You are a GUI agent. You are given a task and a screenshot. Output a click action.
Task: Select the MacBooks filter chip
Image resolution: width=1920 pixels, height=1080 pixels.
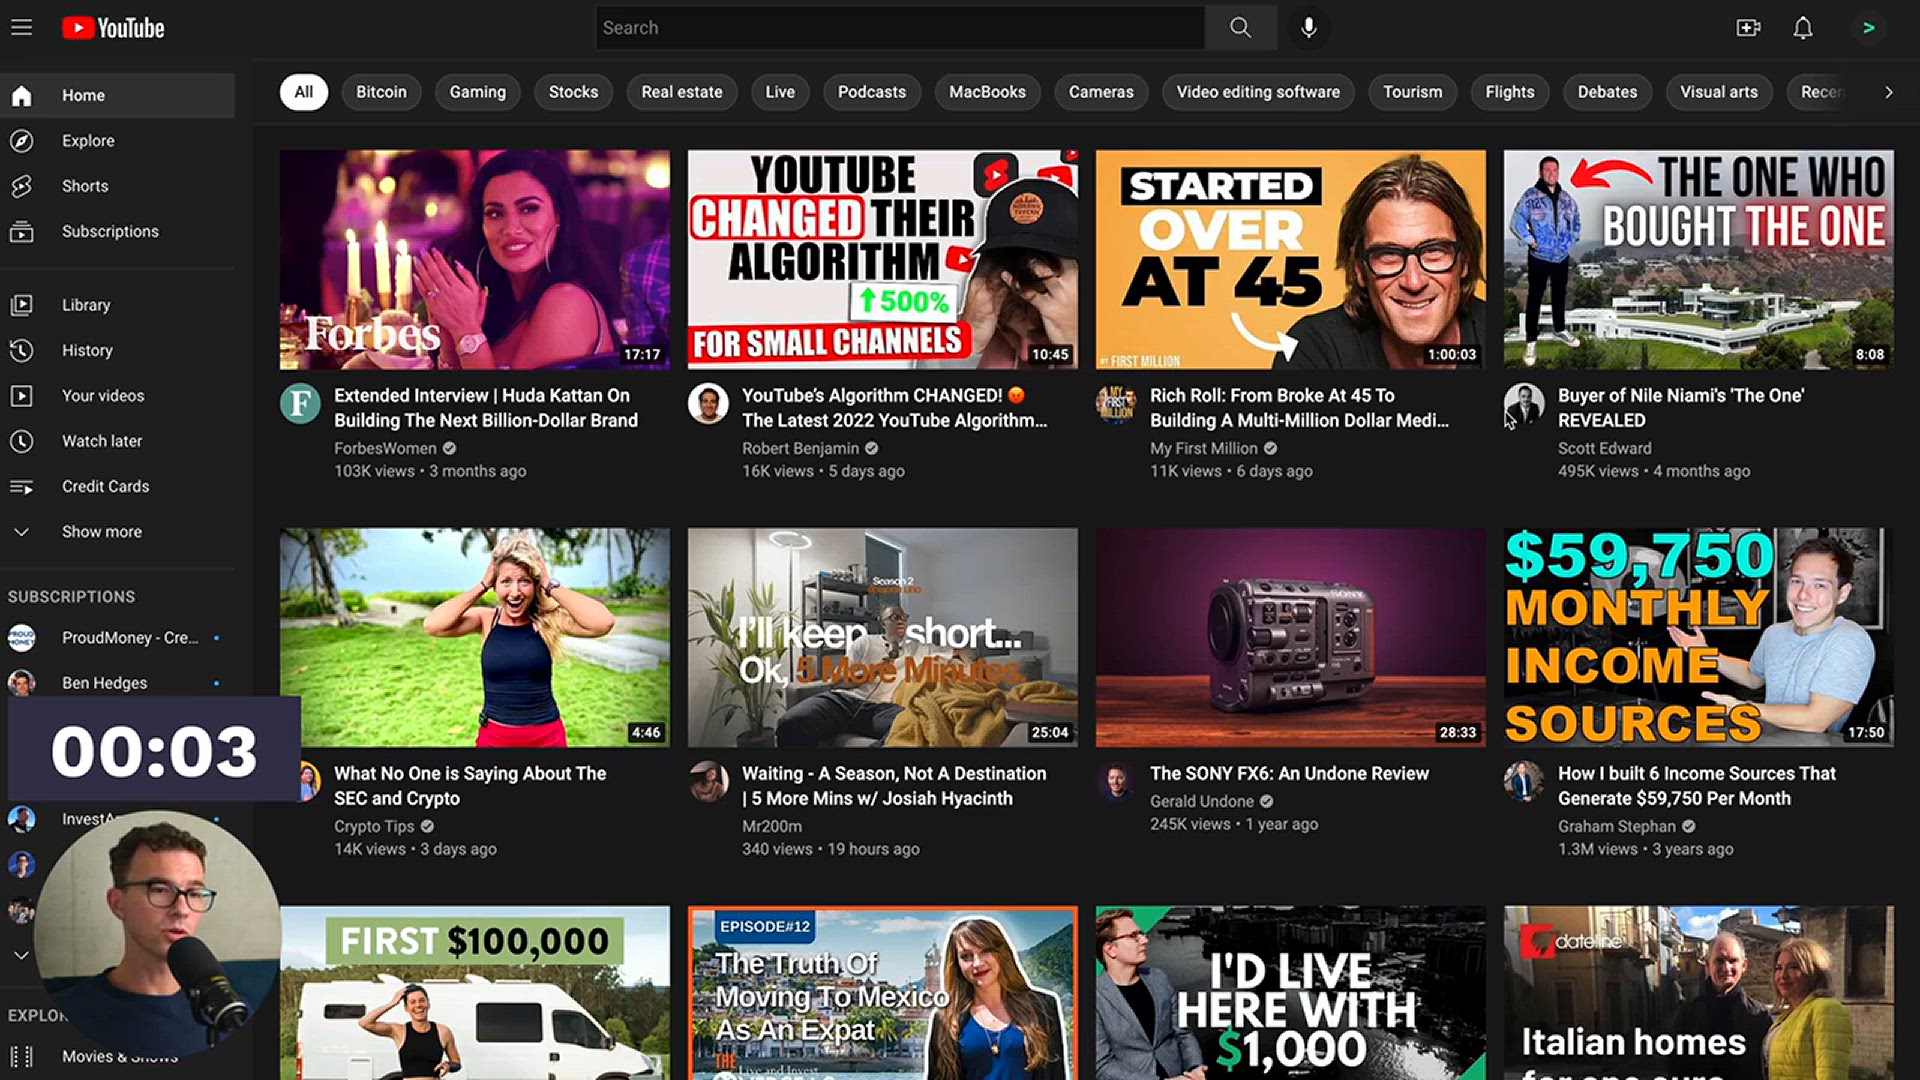988,92
